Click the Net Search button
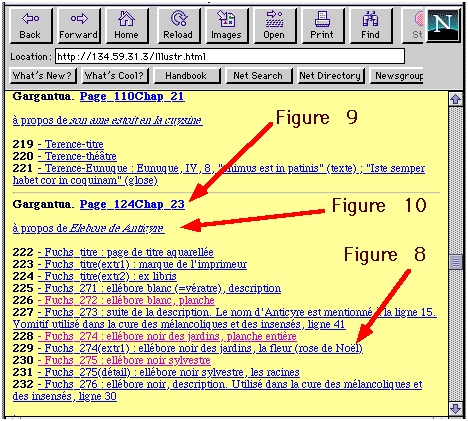The width and height of the screenshot is (468, 421). 259,76
